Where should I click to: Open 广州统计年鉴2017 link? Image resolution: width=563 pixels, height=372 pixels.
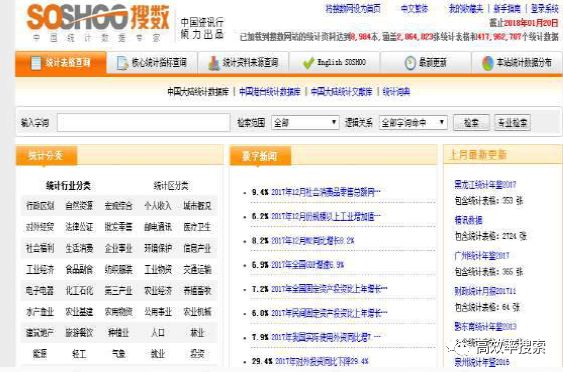click(481, 256)
